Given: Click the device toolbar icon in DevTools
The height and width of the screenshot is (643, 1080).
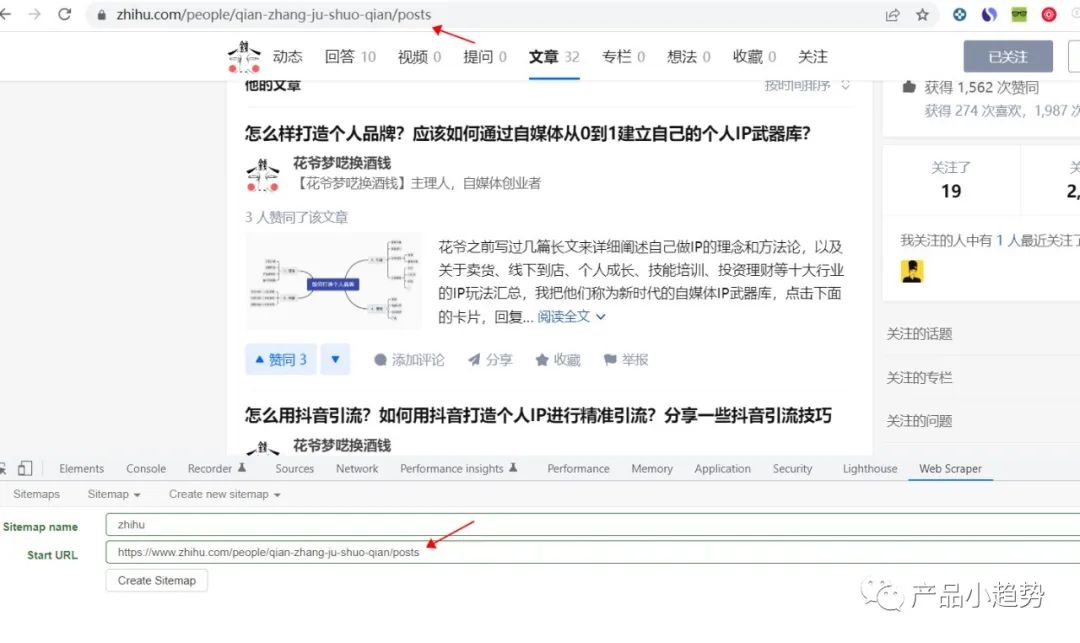Looking at the screenshot, I should click(x=25, y=468).
